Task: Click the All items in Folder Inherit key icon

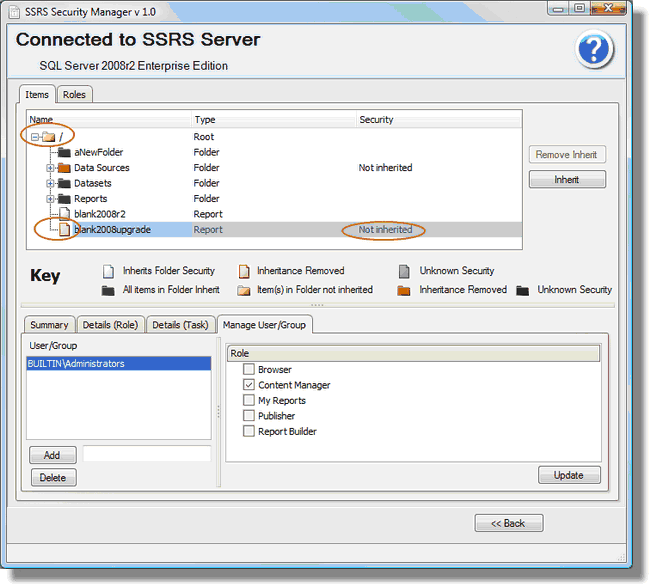Action: [108, 290]
